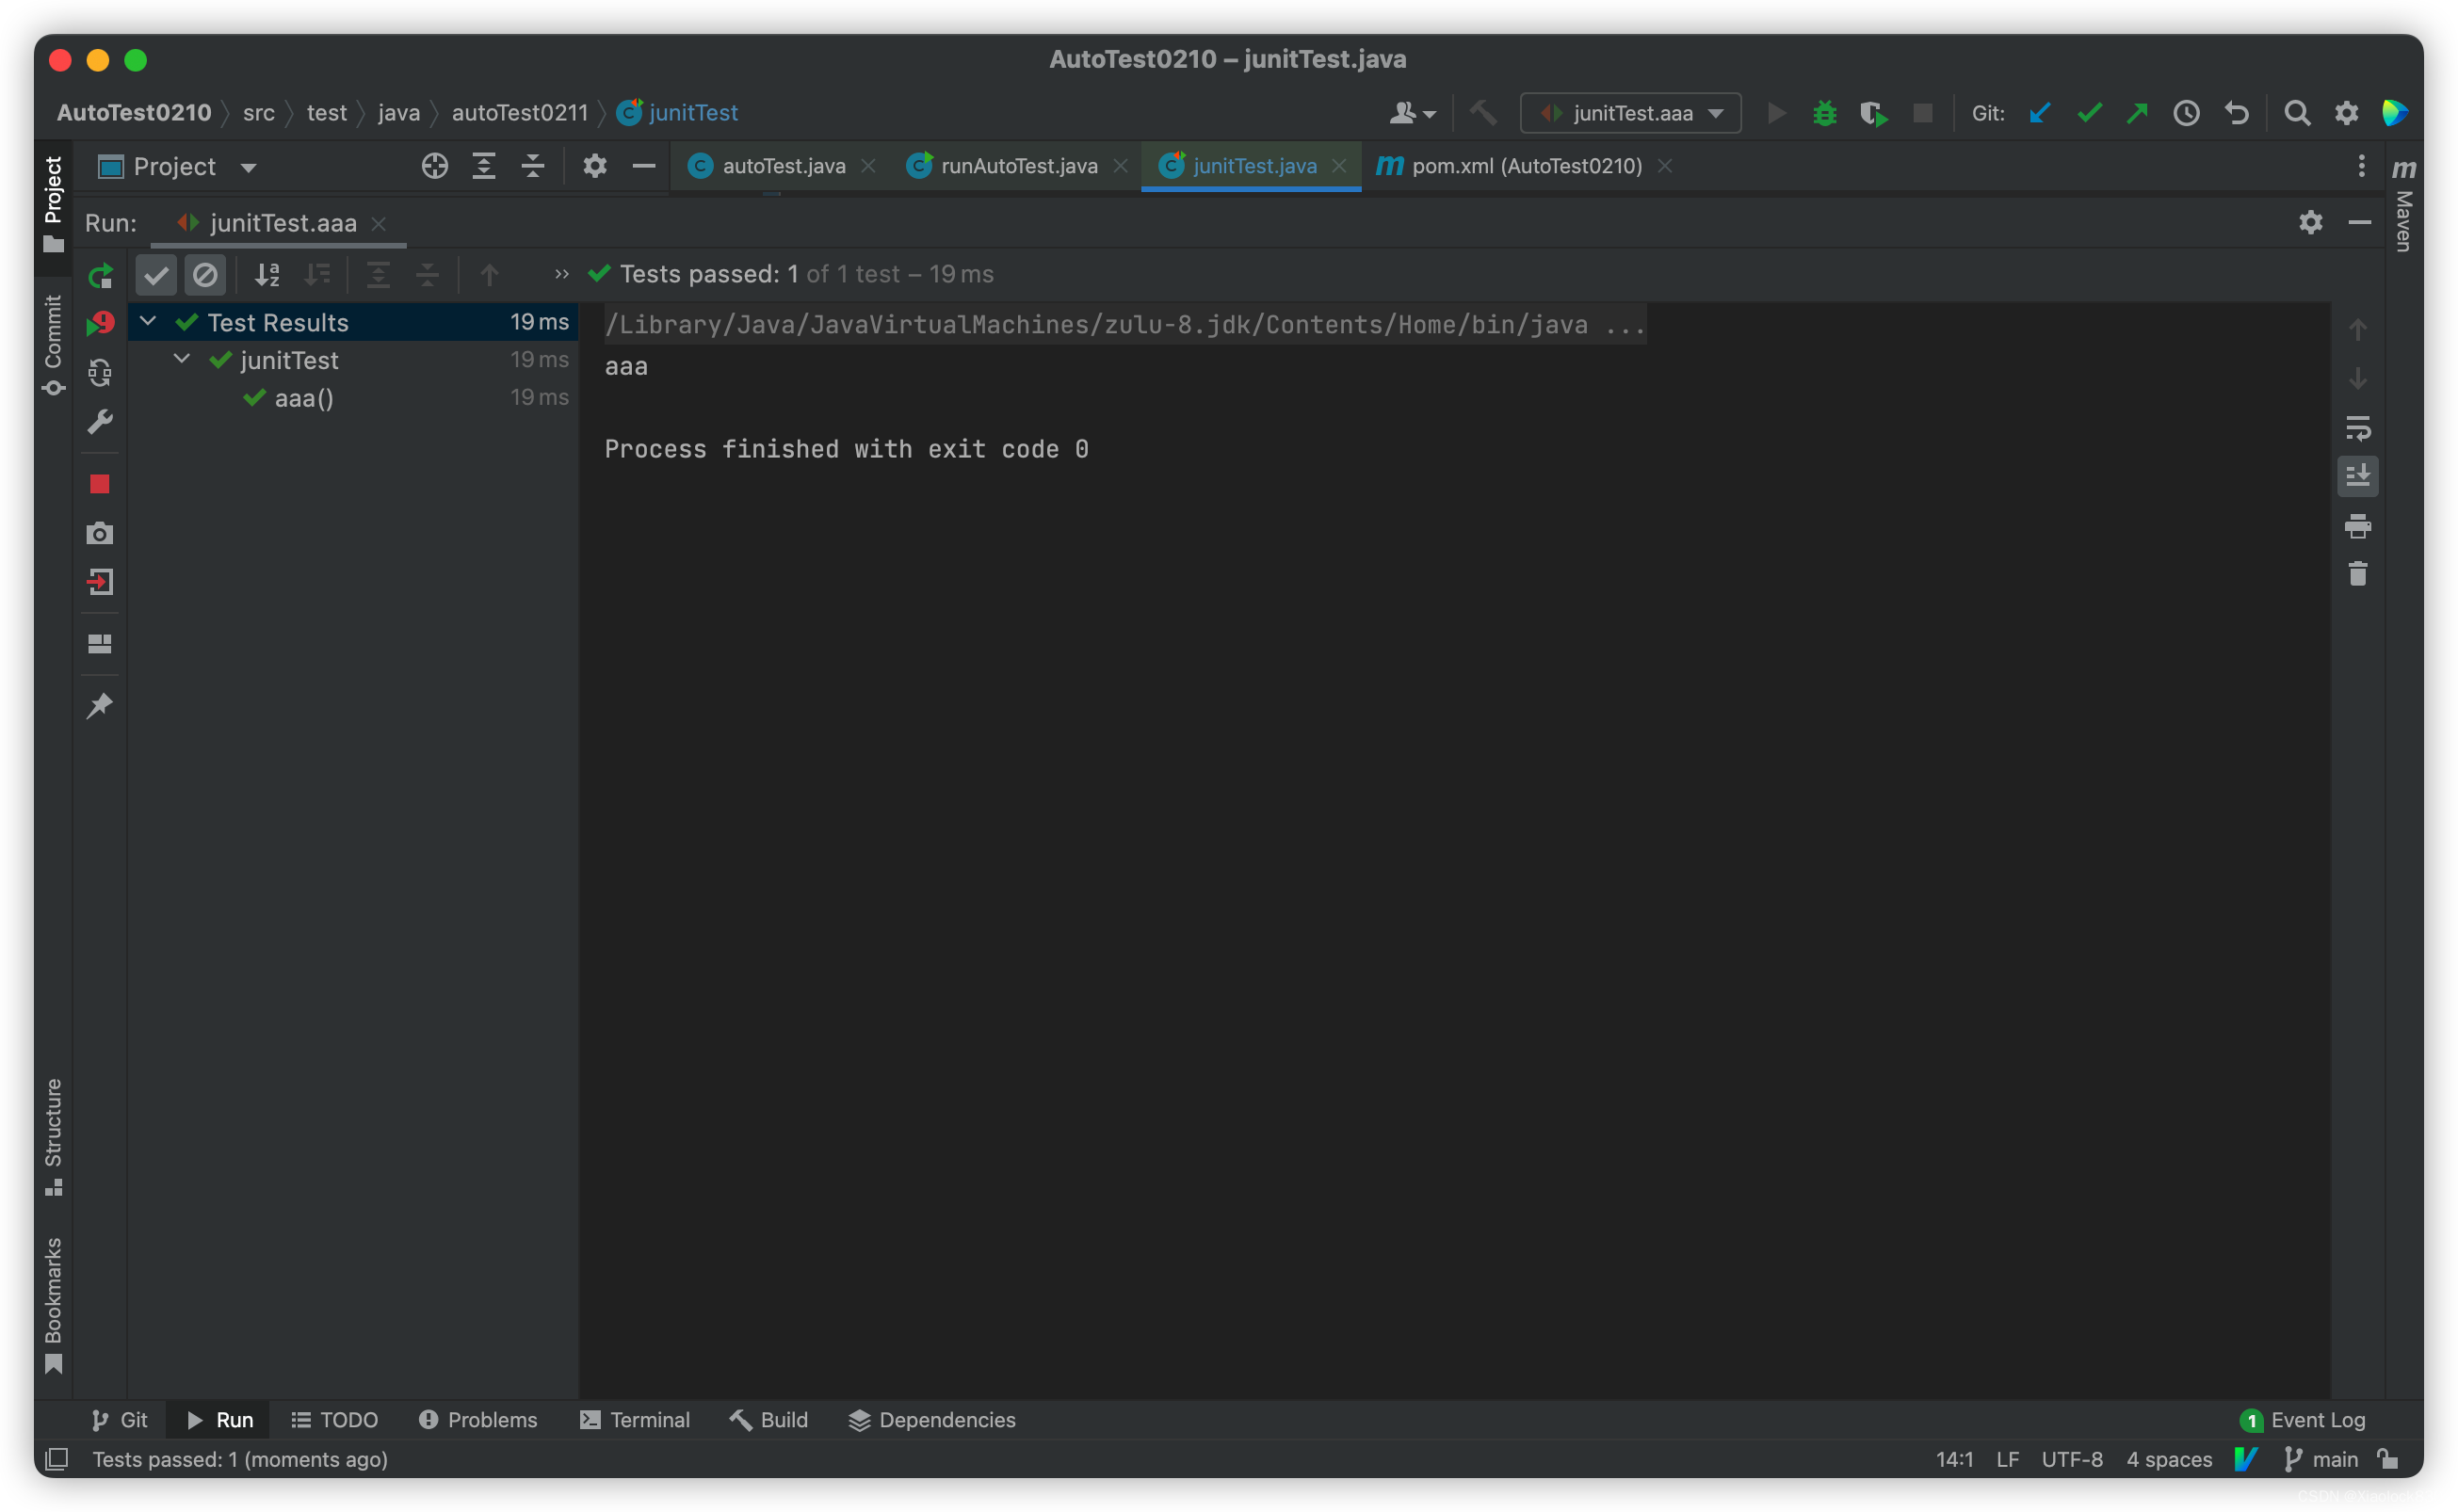The height and width of the screenshot is (1512, 2458).
Task: Collapse the Test Results tree node
Action: 148,322
